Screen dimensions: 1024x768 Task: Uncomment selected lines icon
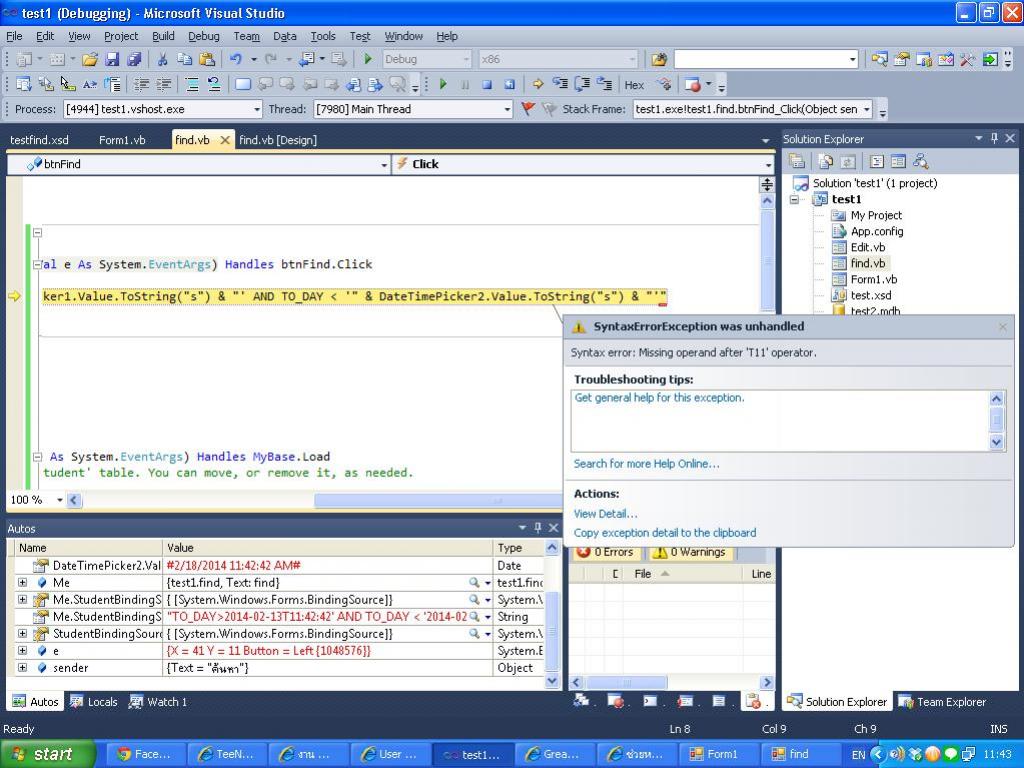click(214, 84)
